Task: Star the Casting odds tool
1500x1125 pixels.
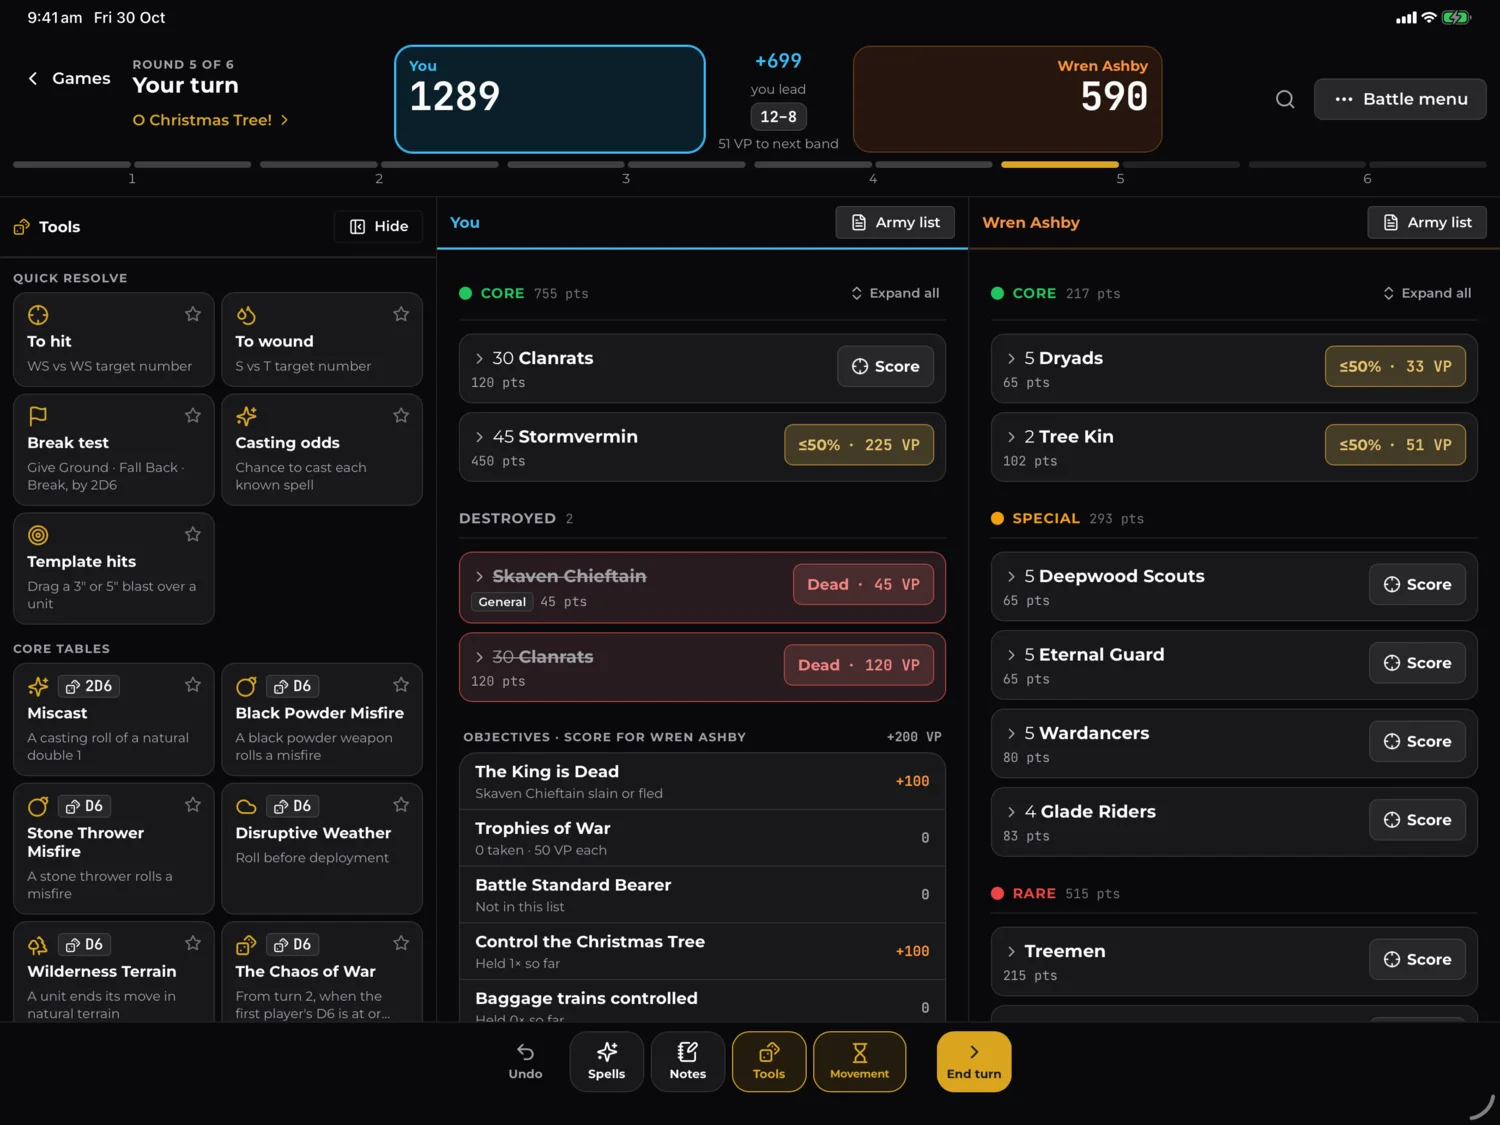Action: coord(401,415)
